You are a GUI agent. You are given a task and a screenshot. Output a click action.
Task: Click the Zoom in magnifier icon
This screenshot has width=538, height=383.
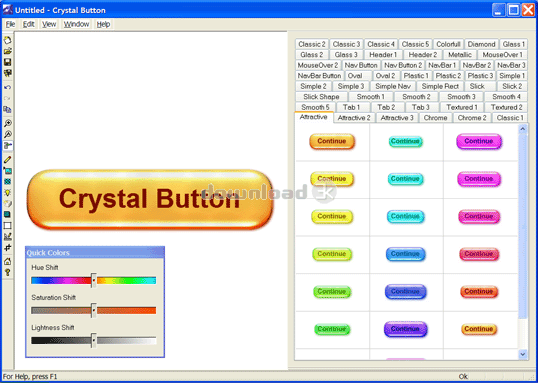click(8, 124)
